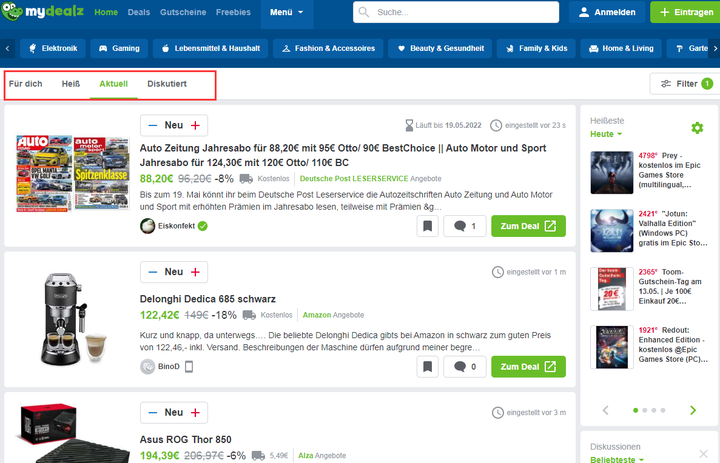Open the Menü dropdown
The height and width of the screenshot is (463, 720).
click(287, 12)
